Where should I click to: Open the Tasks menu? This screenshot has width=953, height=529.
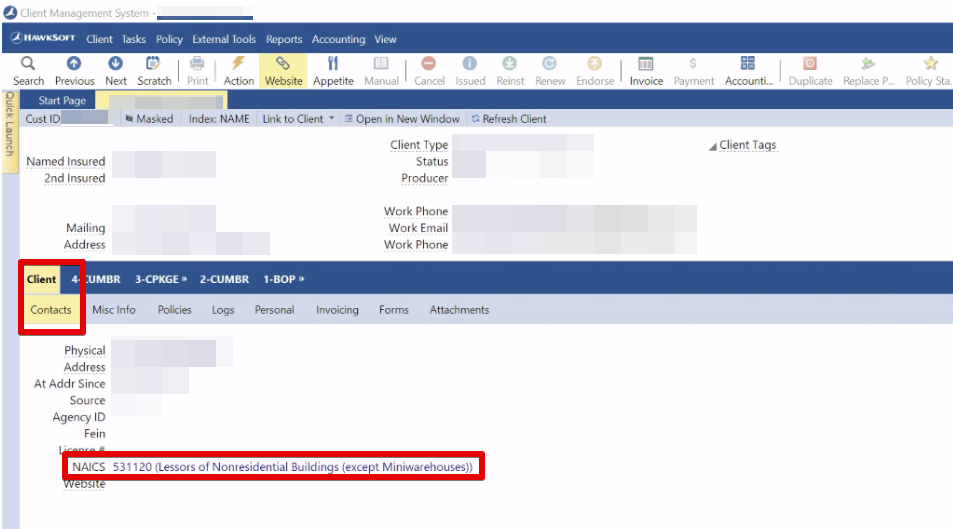[x=134, y=39]
